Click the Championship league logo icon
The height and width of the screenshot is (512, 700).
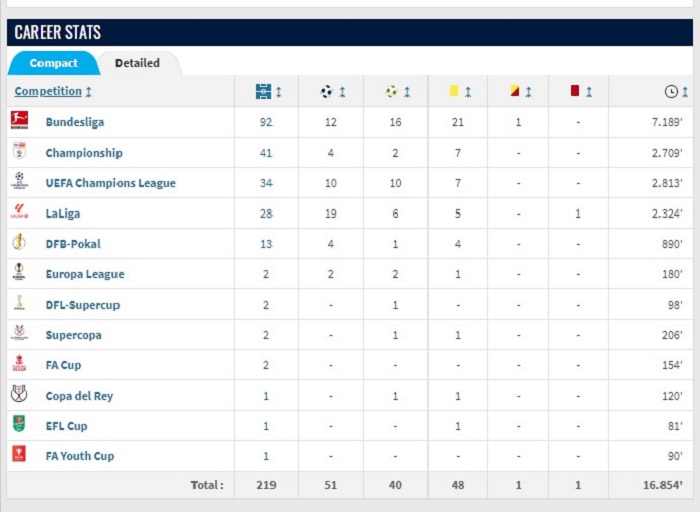pos(19,151)
